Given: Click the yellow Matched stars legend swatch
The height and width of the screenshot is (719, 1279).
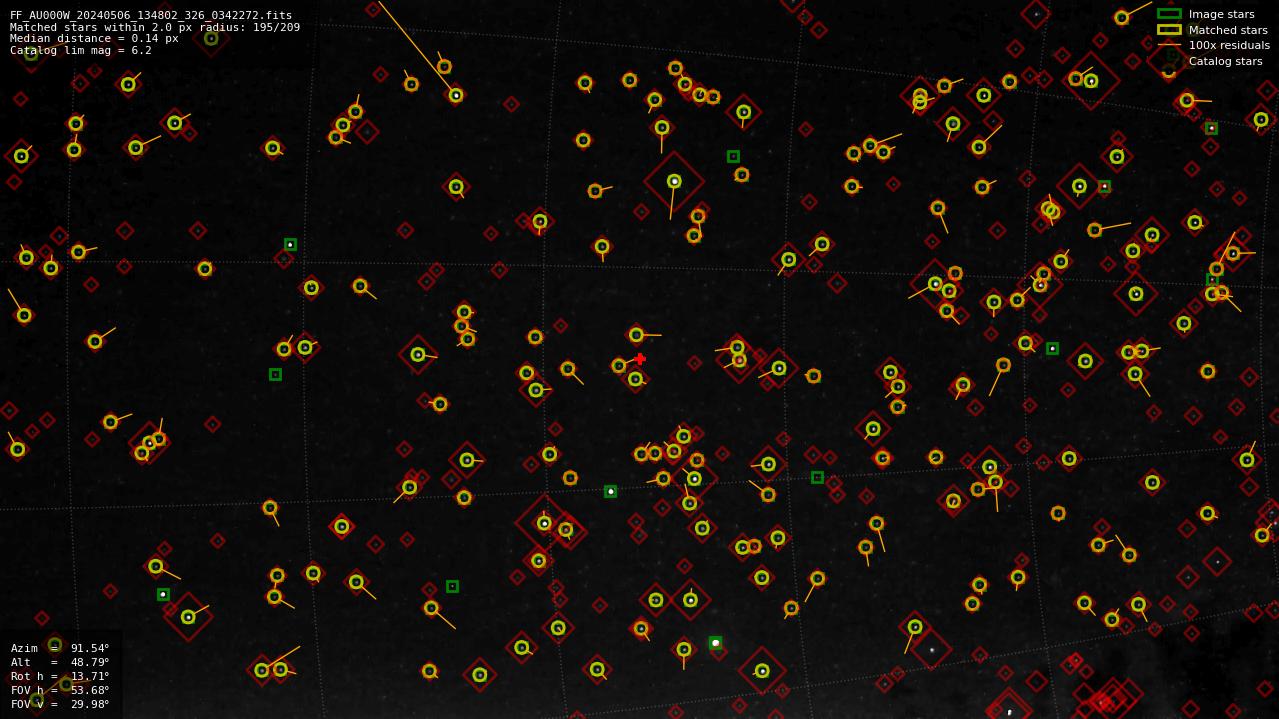Looking at the screenshot, I should pyautogui.click(x=1169, y=30).
